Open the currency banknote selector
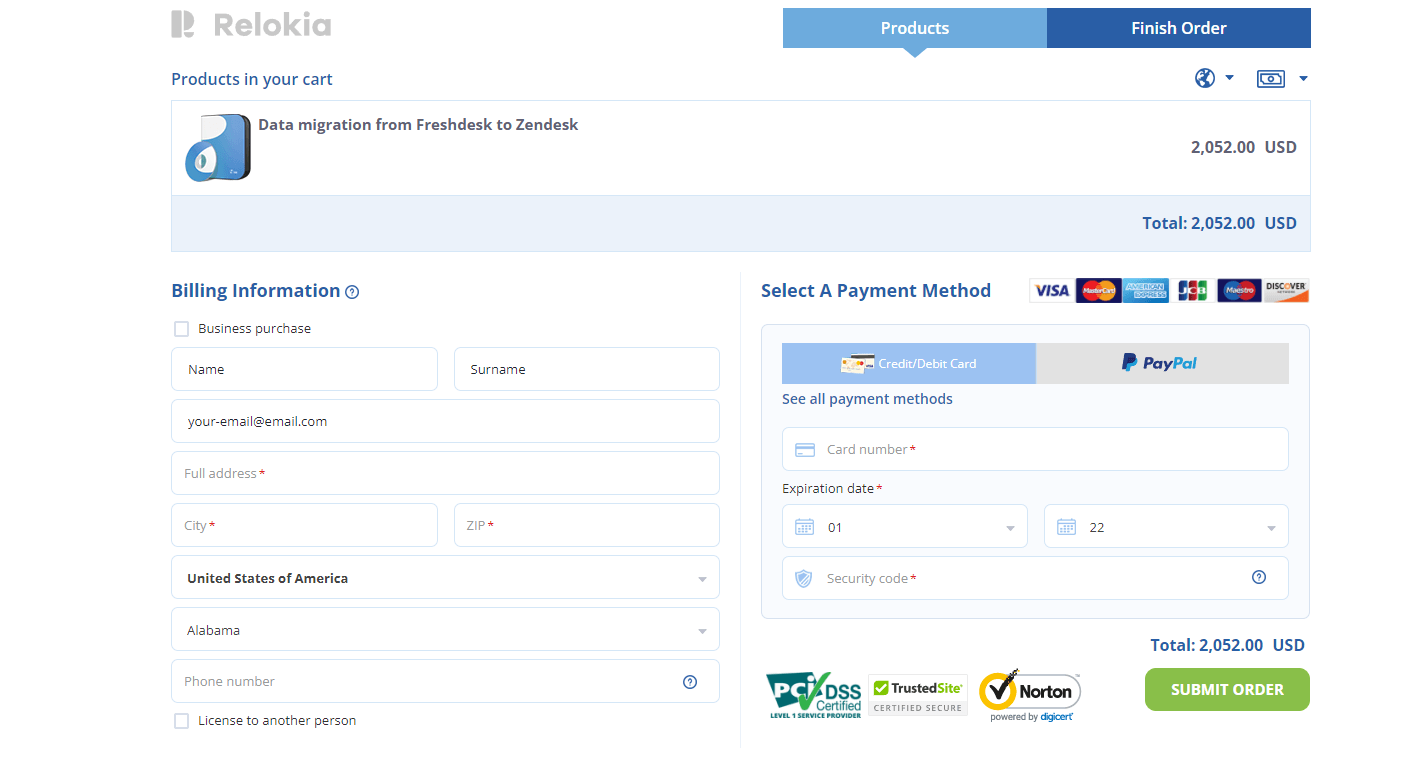The height and width of the screenshot is (766, 1423). coord(1271,78)
